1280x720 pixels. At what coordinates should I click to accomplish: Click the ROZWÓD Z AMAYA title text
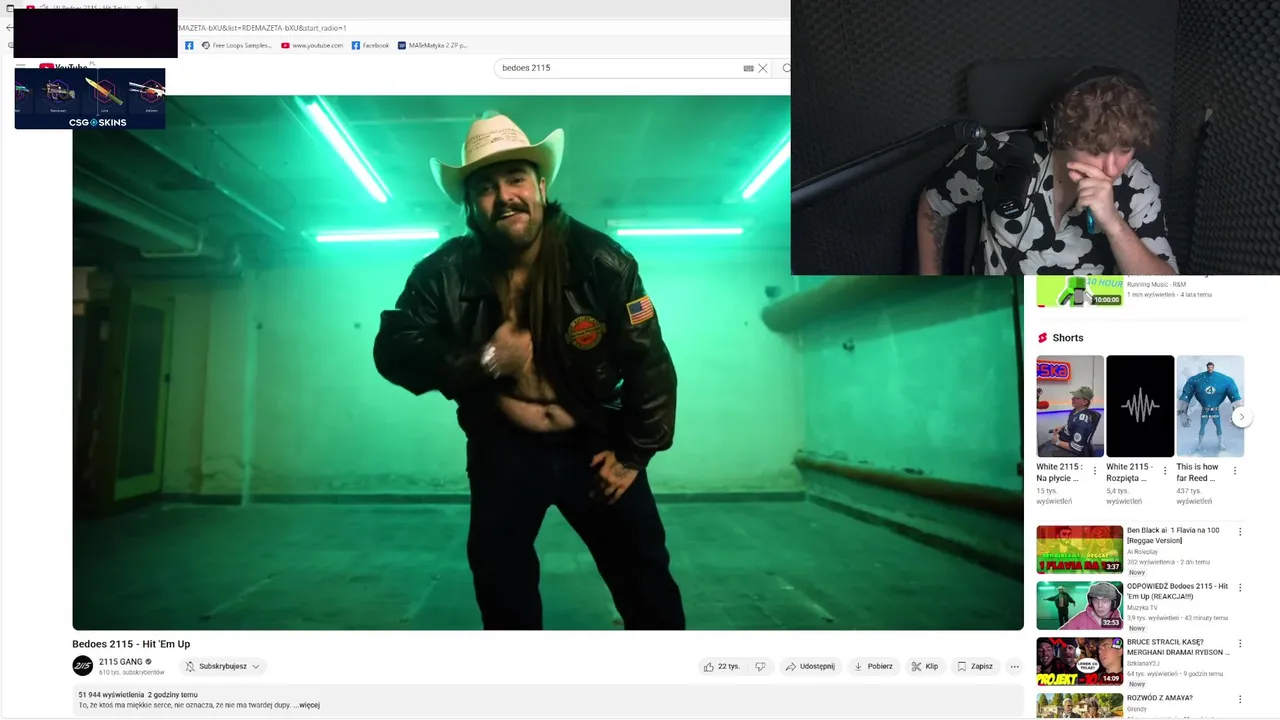click(x=1160, y=698)
